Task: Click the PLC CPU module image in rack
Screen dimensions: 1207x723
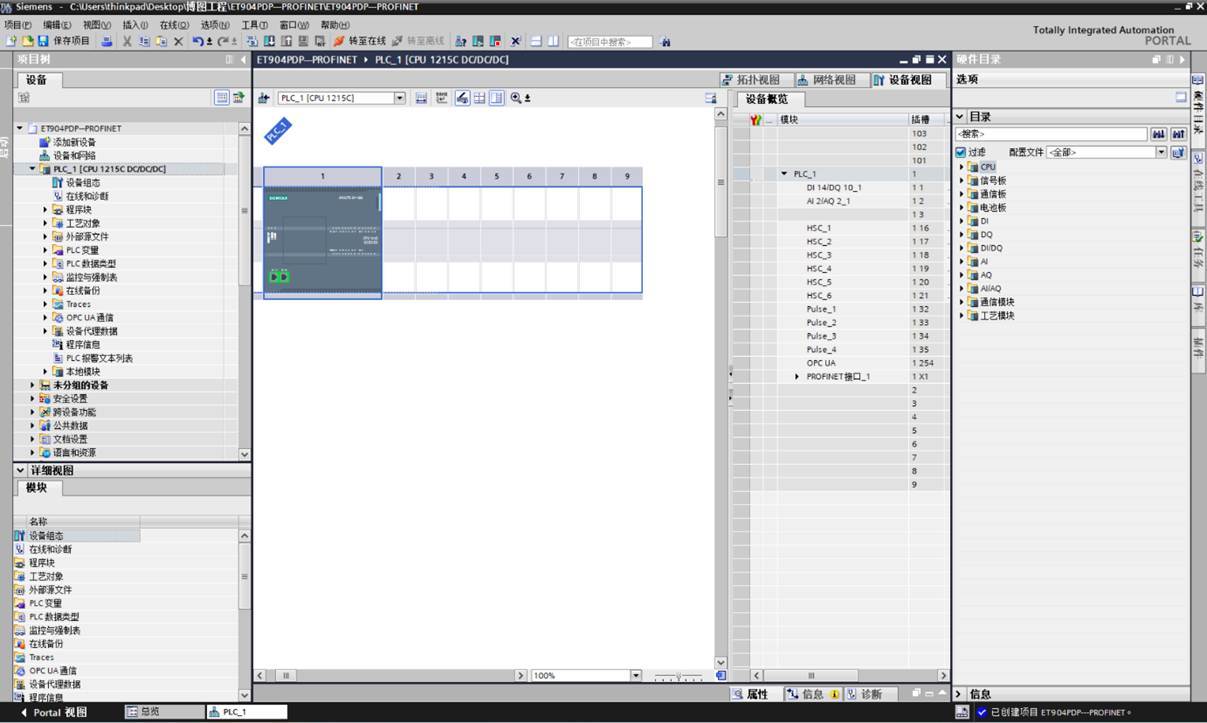Action: tap(323, 241)
